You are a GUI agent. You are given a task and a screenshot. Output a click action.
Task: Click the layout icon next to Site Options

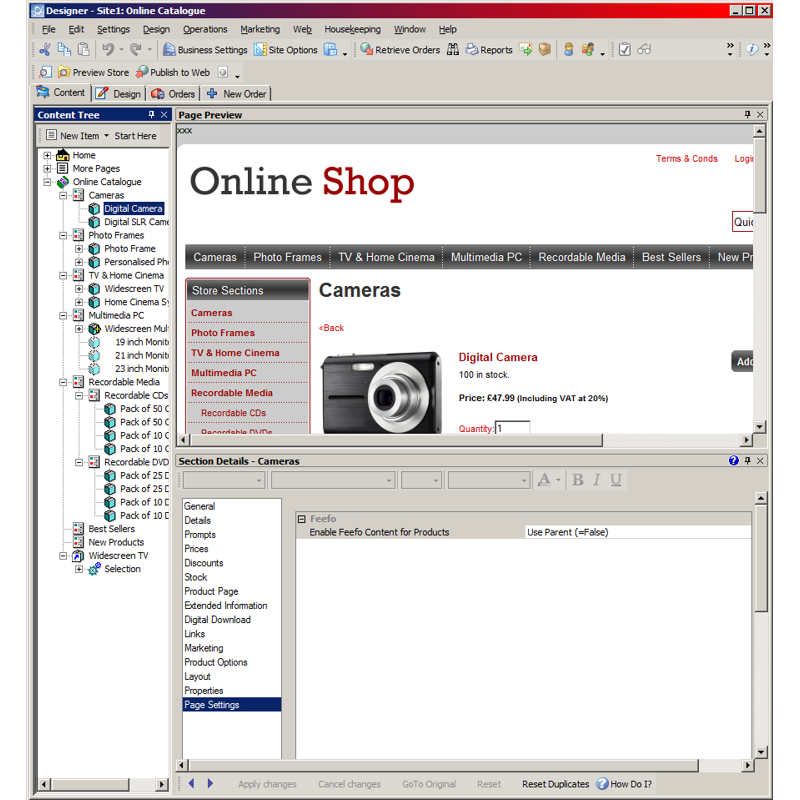tap(331, 49)
